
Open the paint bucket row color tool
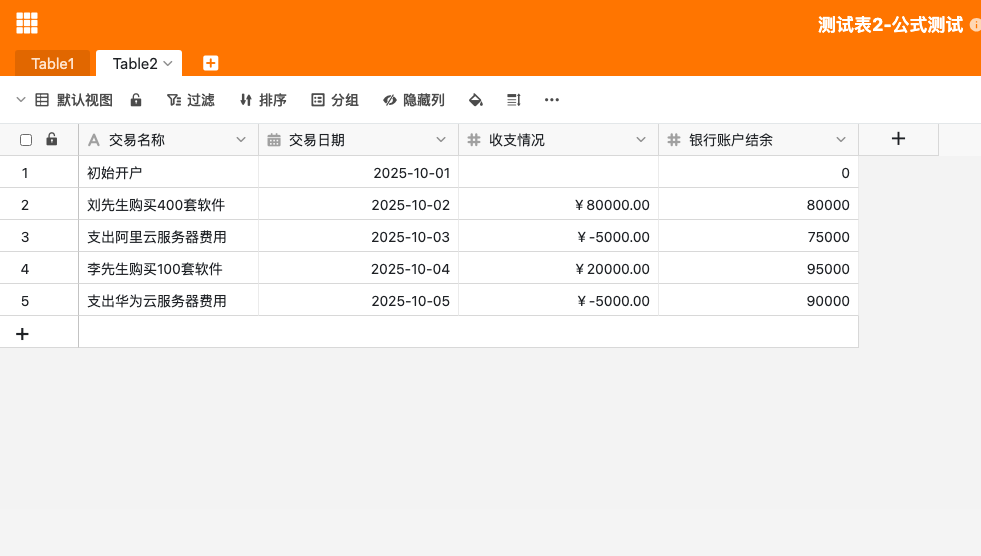click(x=476, y=100)
